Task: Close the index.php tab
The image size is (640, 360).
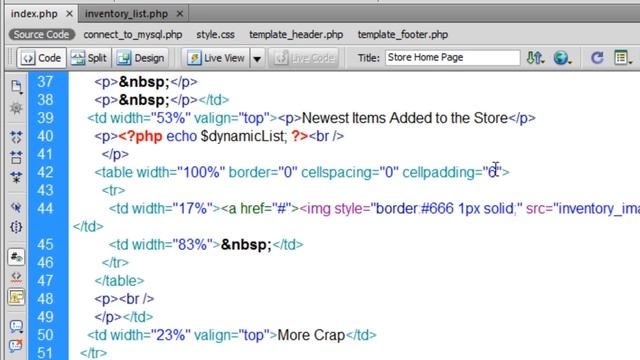Action: tap(69, 14)
